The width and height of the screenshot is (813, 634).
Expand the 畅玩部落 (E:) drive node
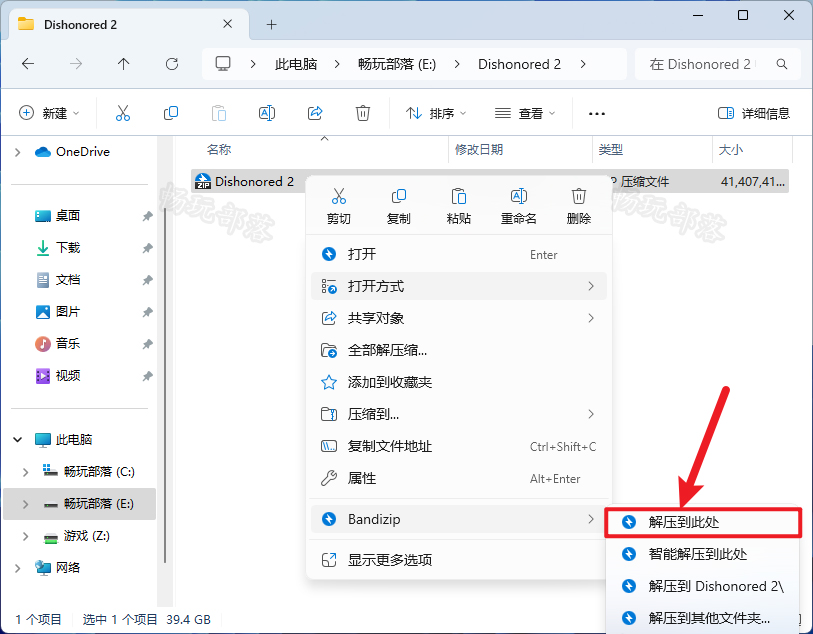pos(25,504)
